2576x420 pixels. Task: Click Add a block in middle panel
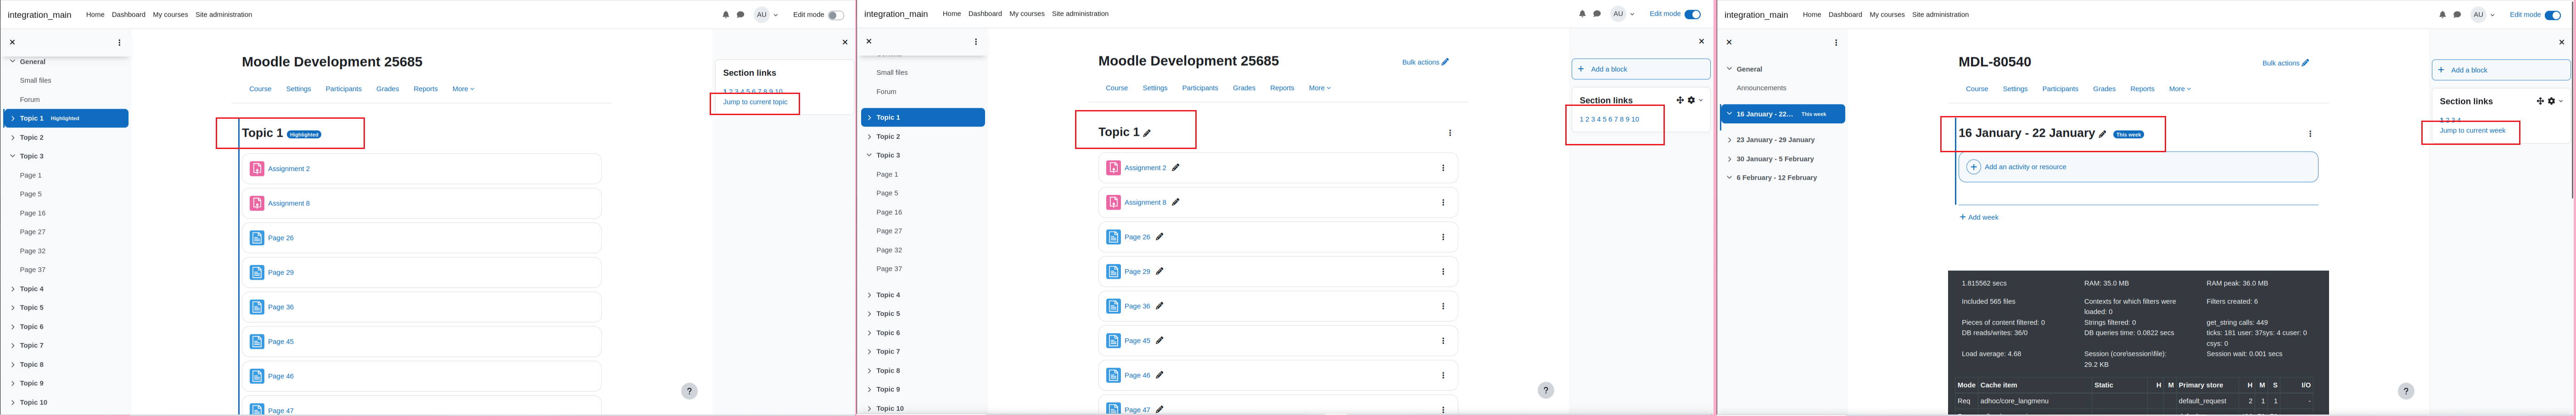coord(1640,69)
